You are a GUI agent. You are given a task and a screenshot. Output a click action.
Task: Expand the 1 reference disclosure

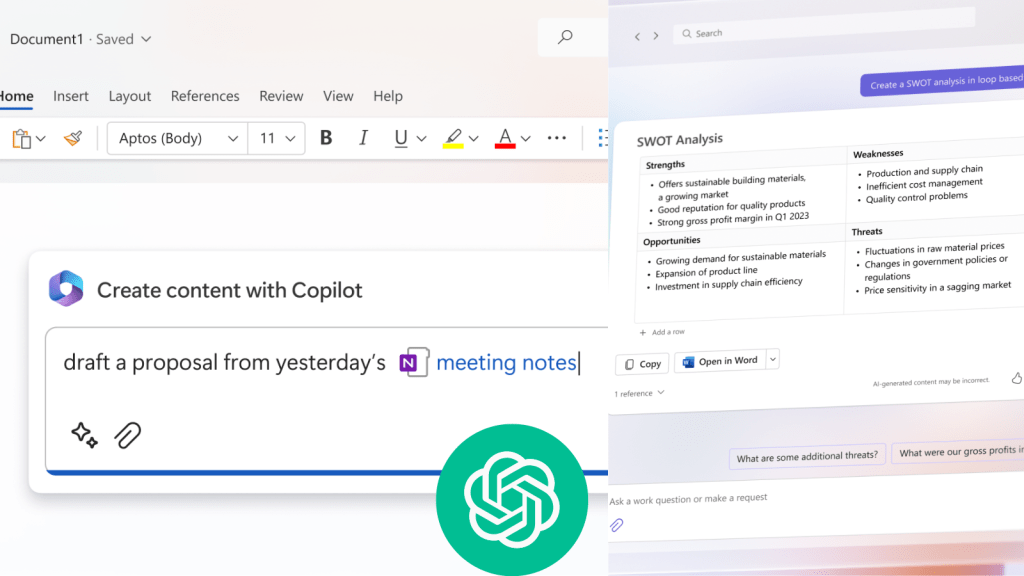point(639,393)
